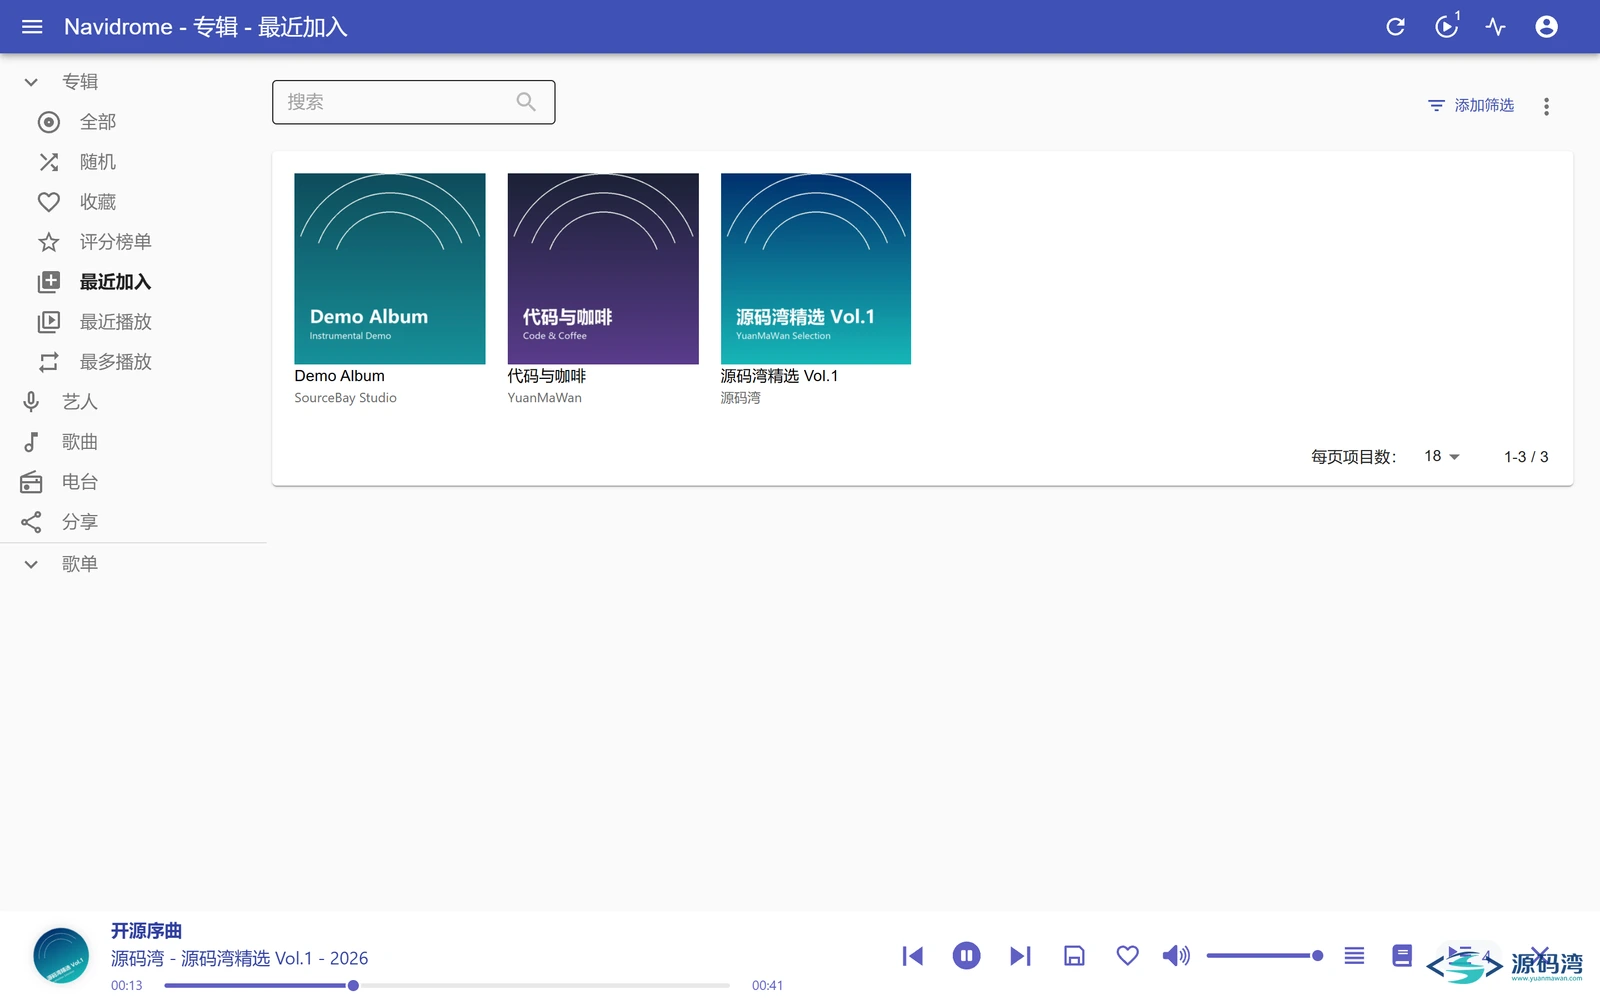
Task: Open the Demo Album cover thumbnail
Action: tap(390, 269)
